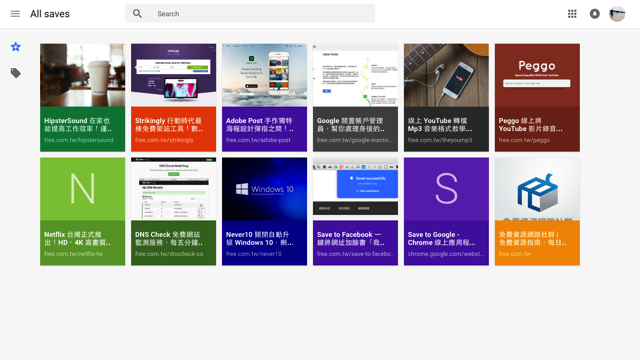
Task: Click the free.com.tw/peggo URL
Action: click(x=524, y=140)
